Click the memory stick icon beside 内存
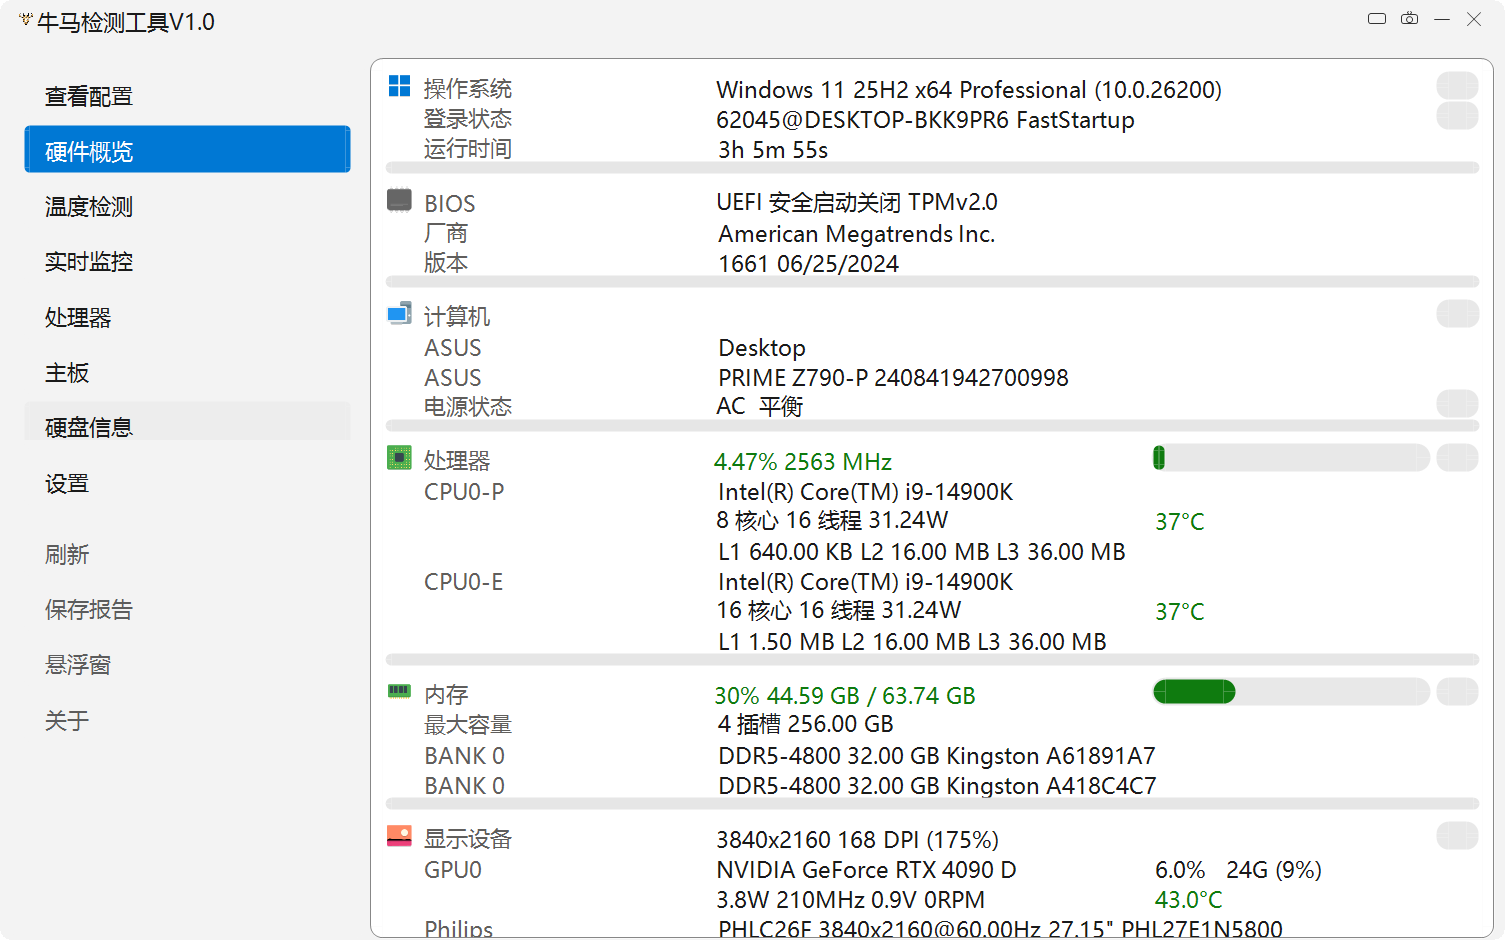The height and width of the screenshot is (940, 1505). (399, 690)
